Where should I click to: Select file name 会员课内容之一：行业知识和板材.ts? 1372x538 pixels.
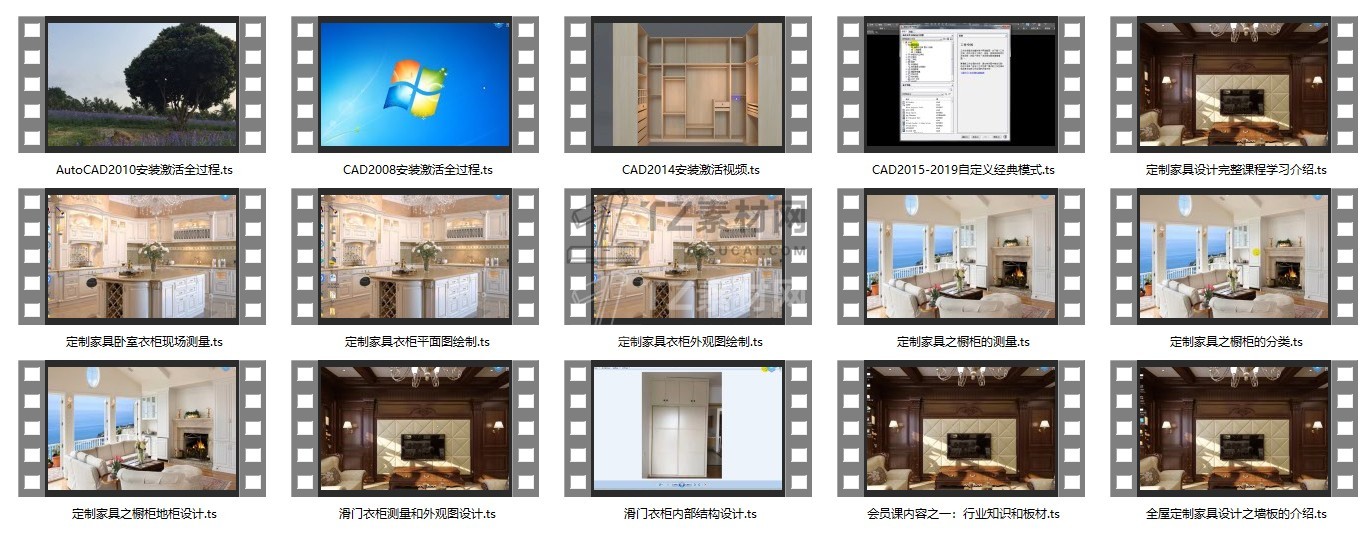coord(963,514)
